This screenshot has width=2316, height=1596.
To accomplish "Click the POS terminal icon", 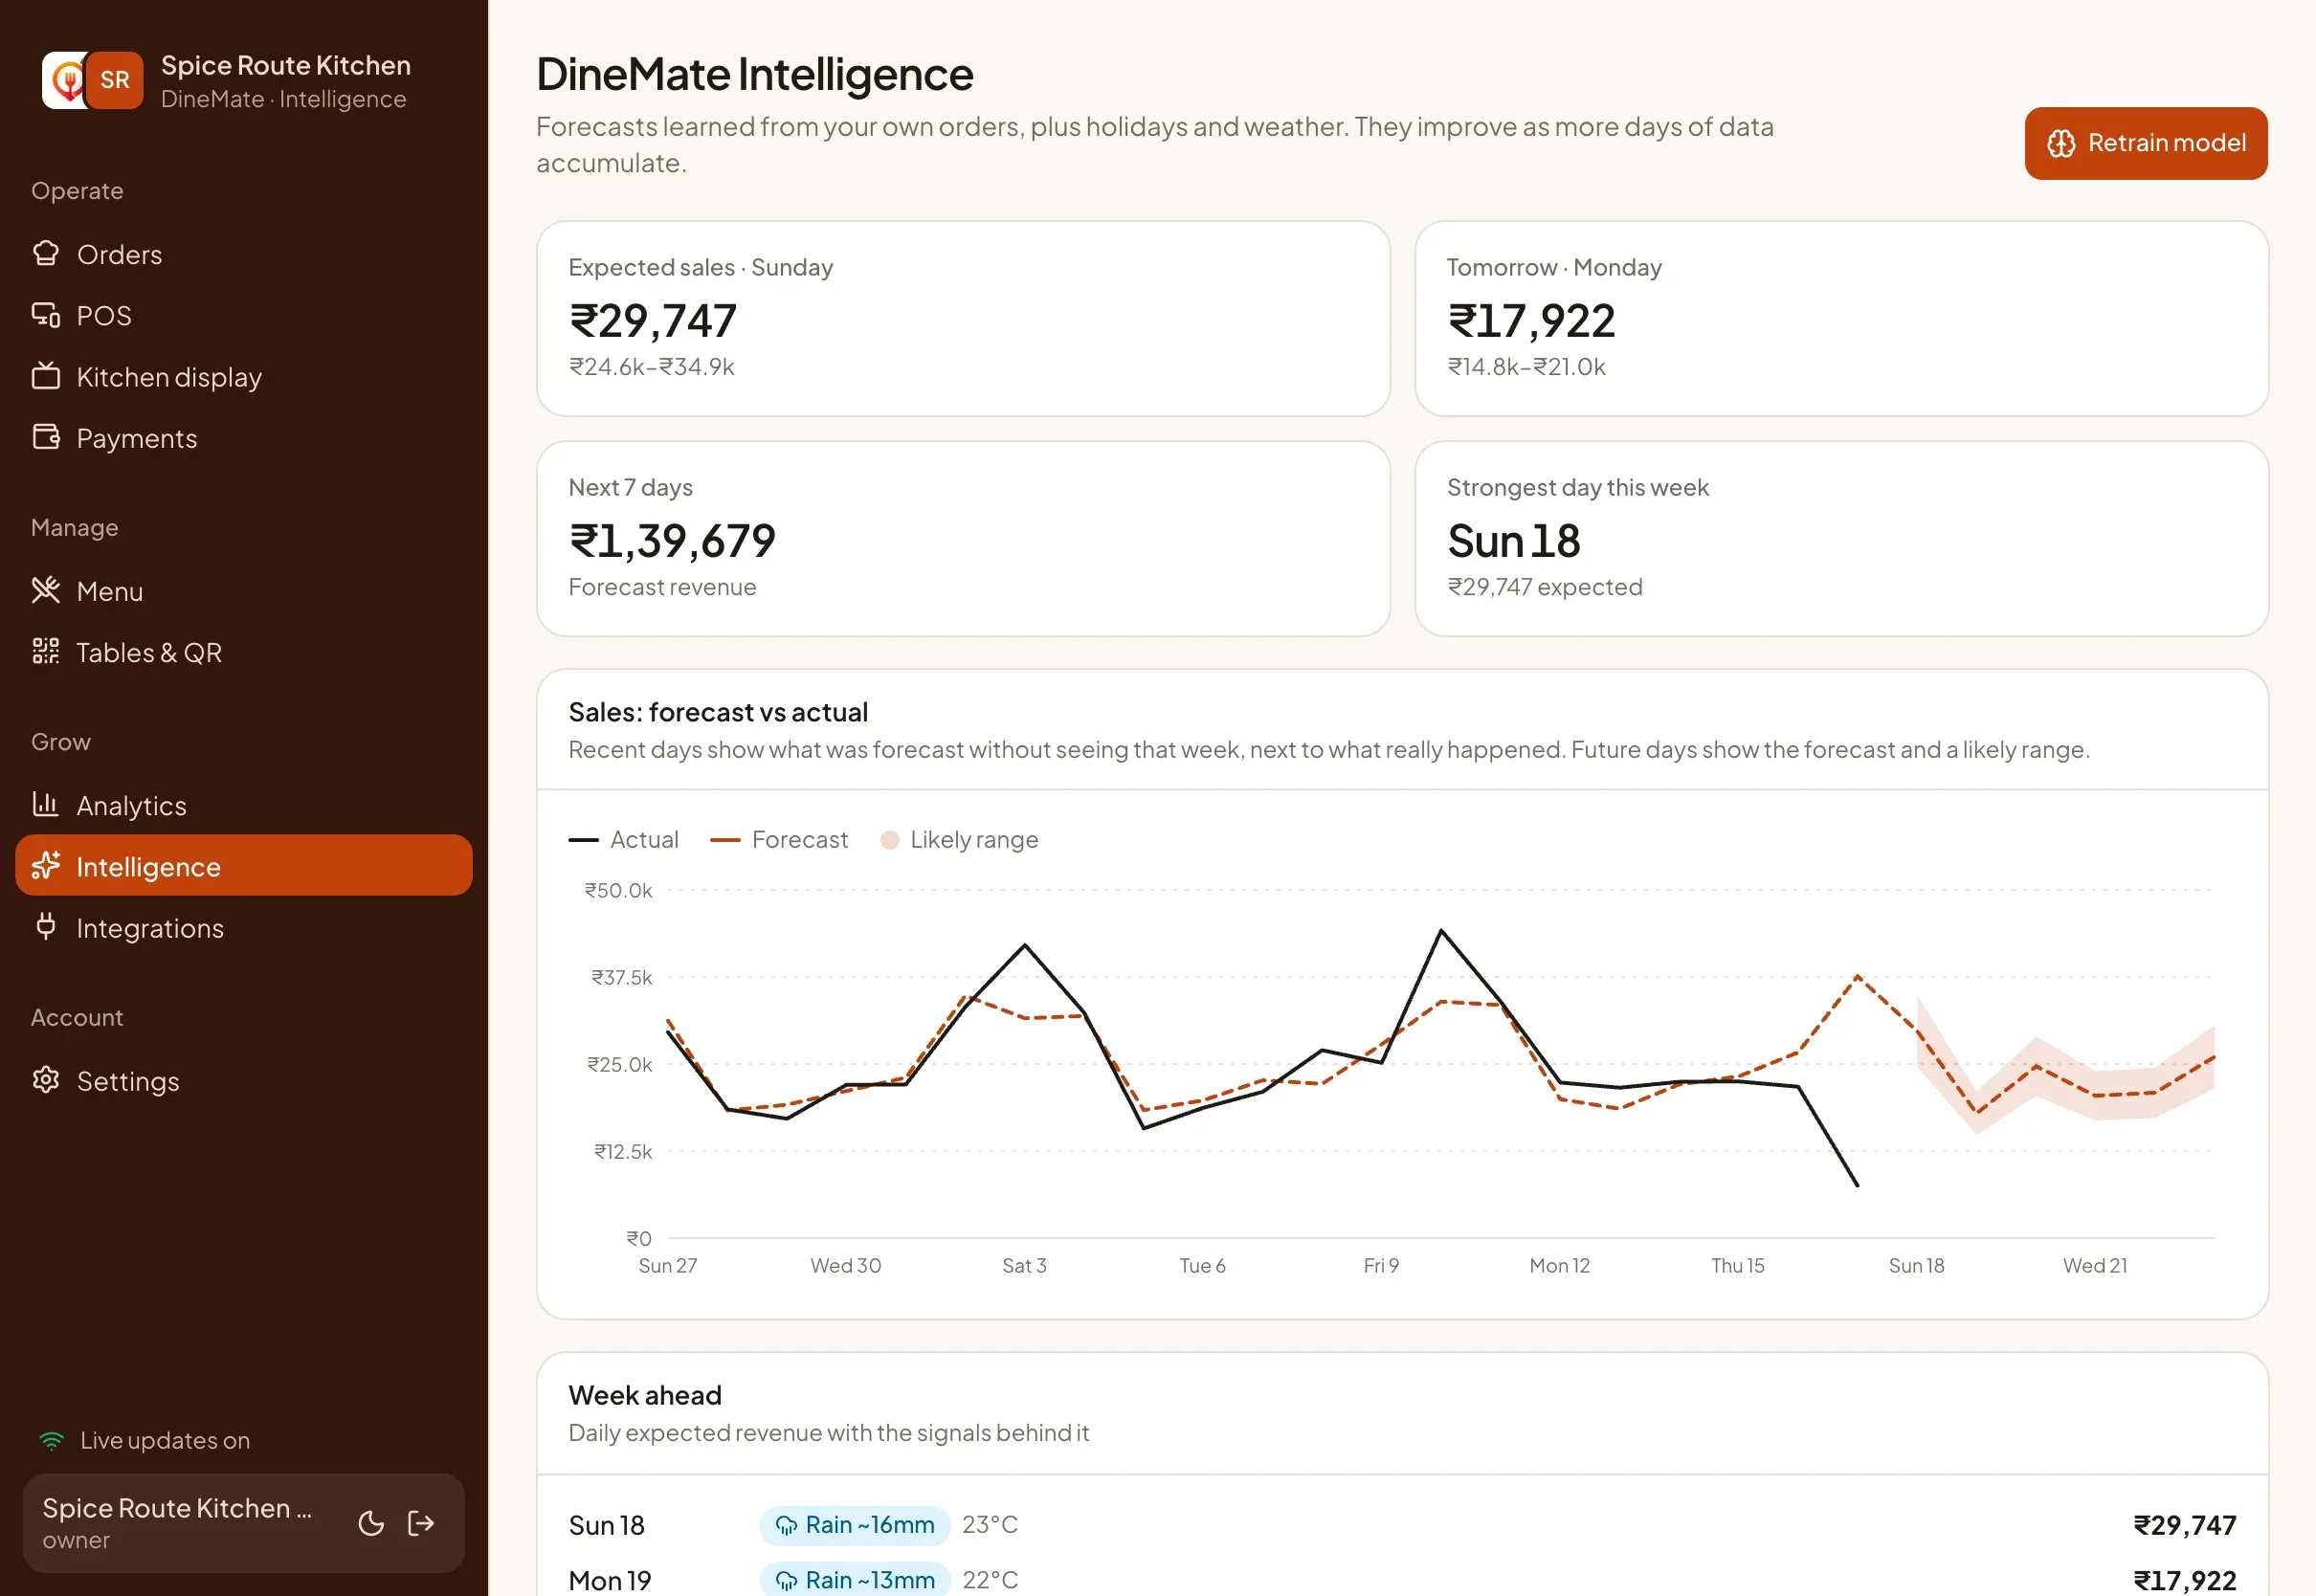I will pyautogui.click(x=46, y=315).
